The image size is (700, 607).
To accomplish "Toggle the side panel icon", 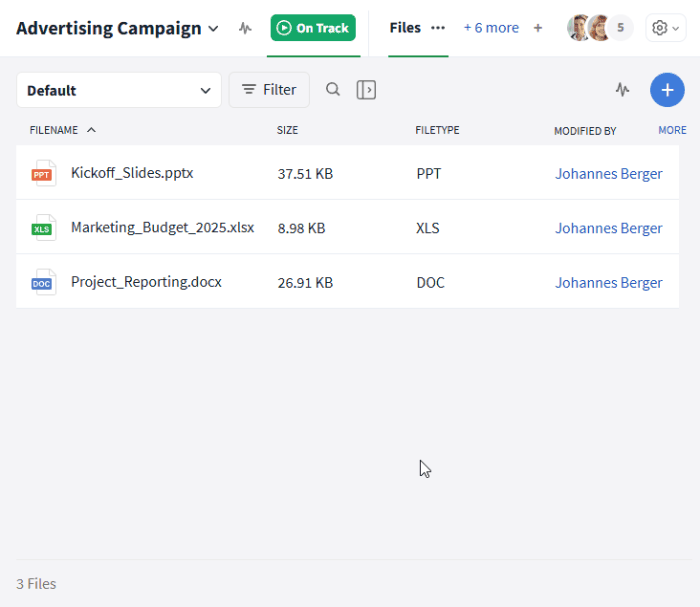I will click(x=366, y=90).
